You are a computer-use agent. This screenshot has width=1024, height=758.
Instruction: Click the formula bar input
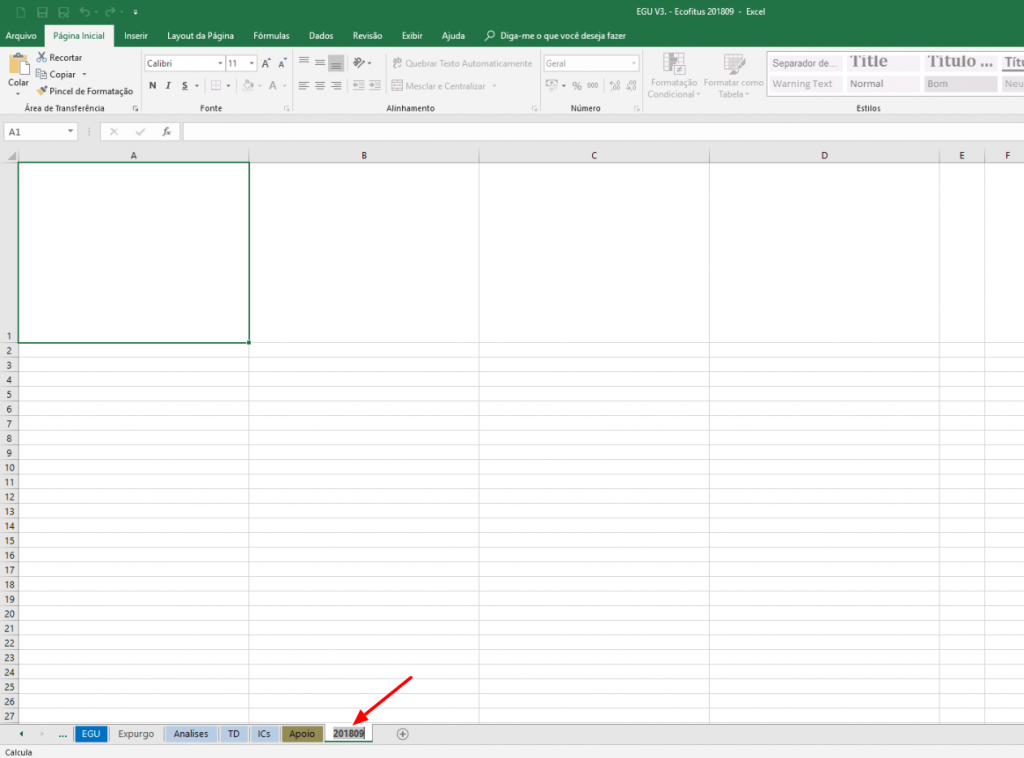pyautogui.click(x=603, y=131)
